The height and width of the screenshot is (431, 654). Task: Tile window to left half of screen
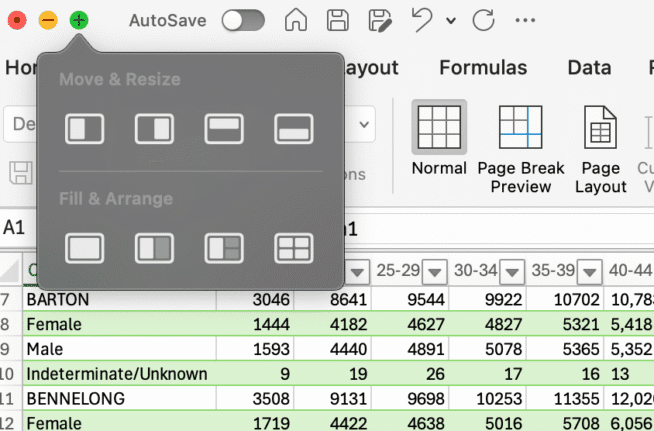click(x=84, y=129)
